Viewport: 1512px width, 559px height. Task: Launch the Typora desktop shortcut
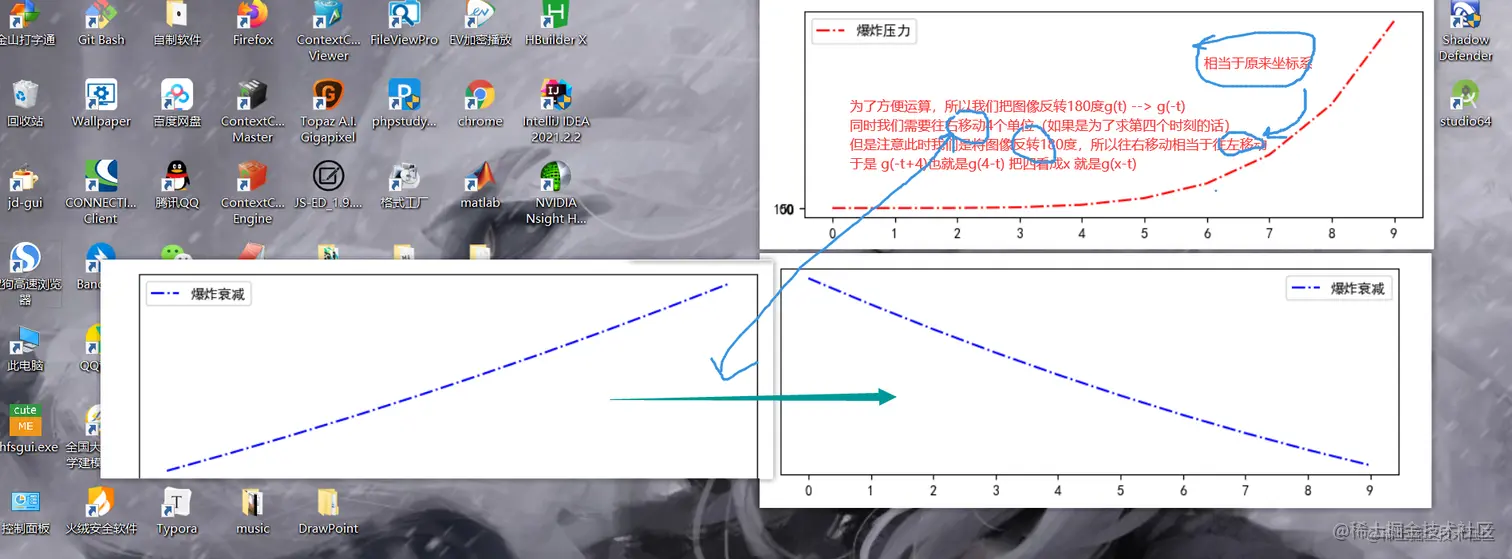click(x=177, y=509)
